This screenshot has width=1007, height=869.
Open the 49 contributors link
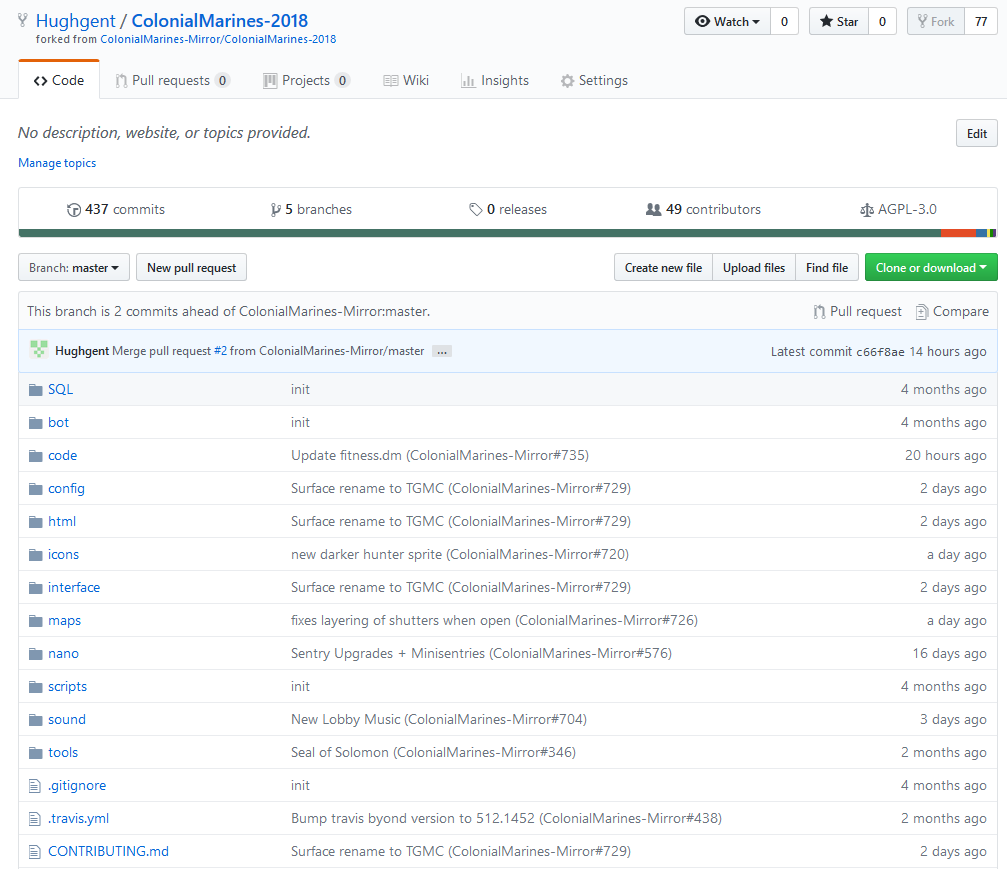pos(703,210)
